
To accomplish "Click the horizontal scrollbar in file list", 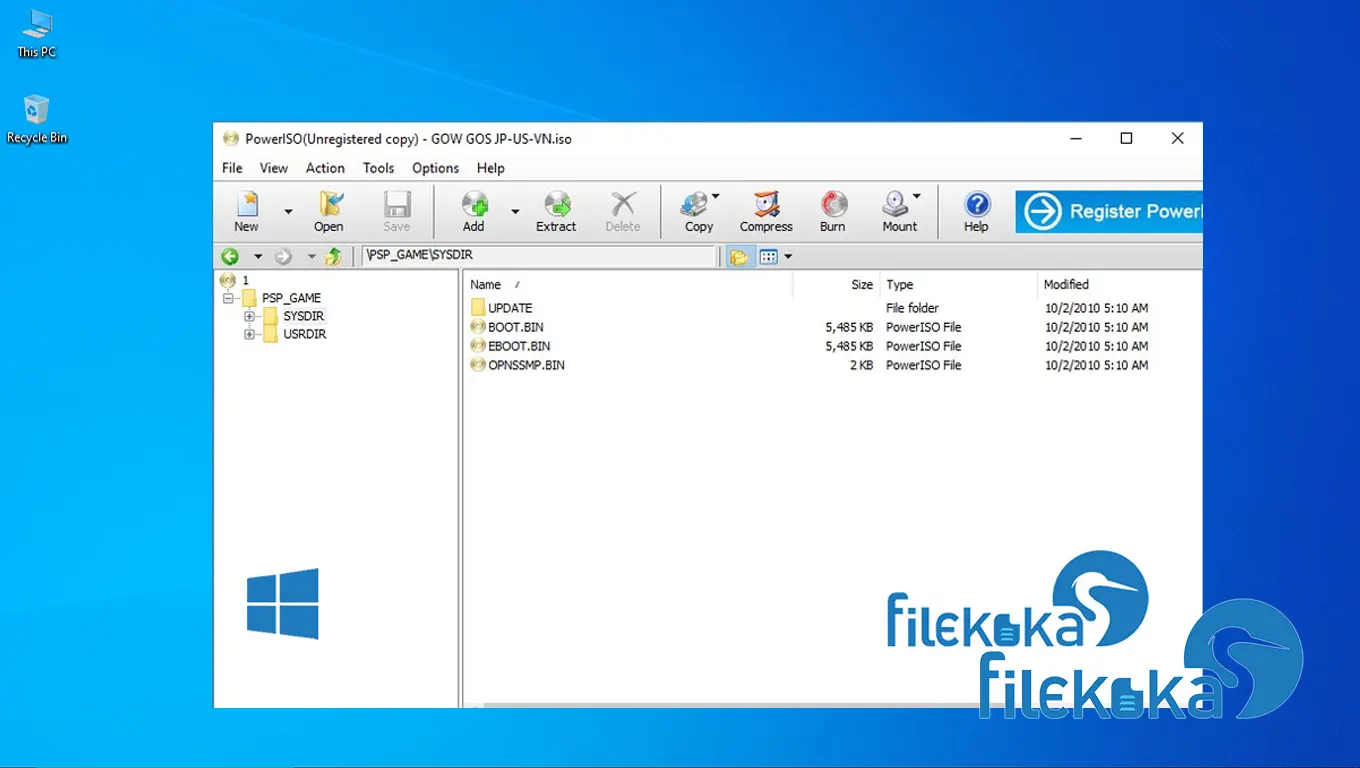I will click(x=730, y=705).
